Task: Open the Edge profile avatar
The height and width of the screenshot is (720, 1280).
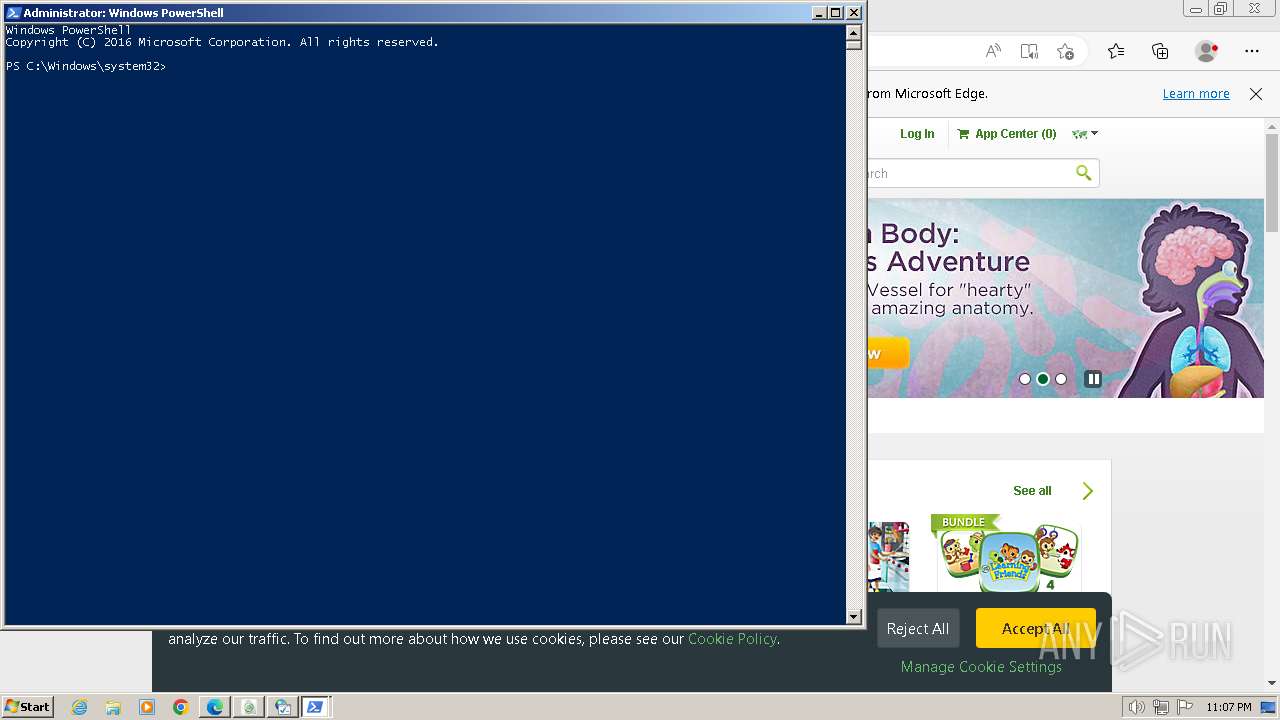Action: [x=1206, y=51]
